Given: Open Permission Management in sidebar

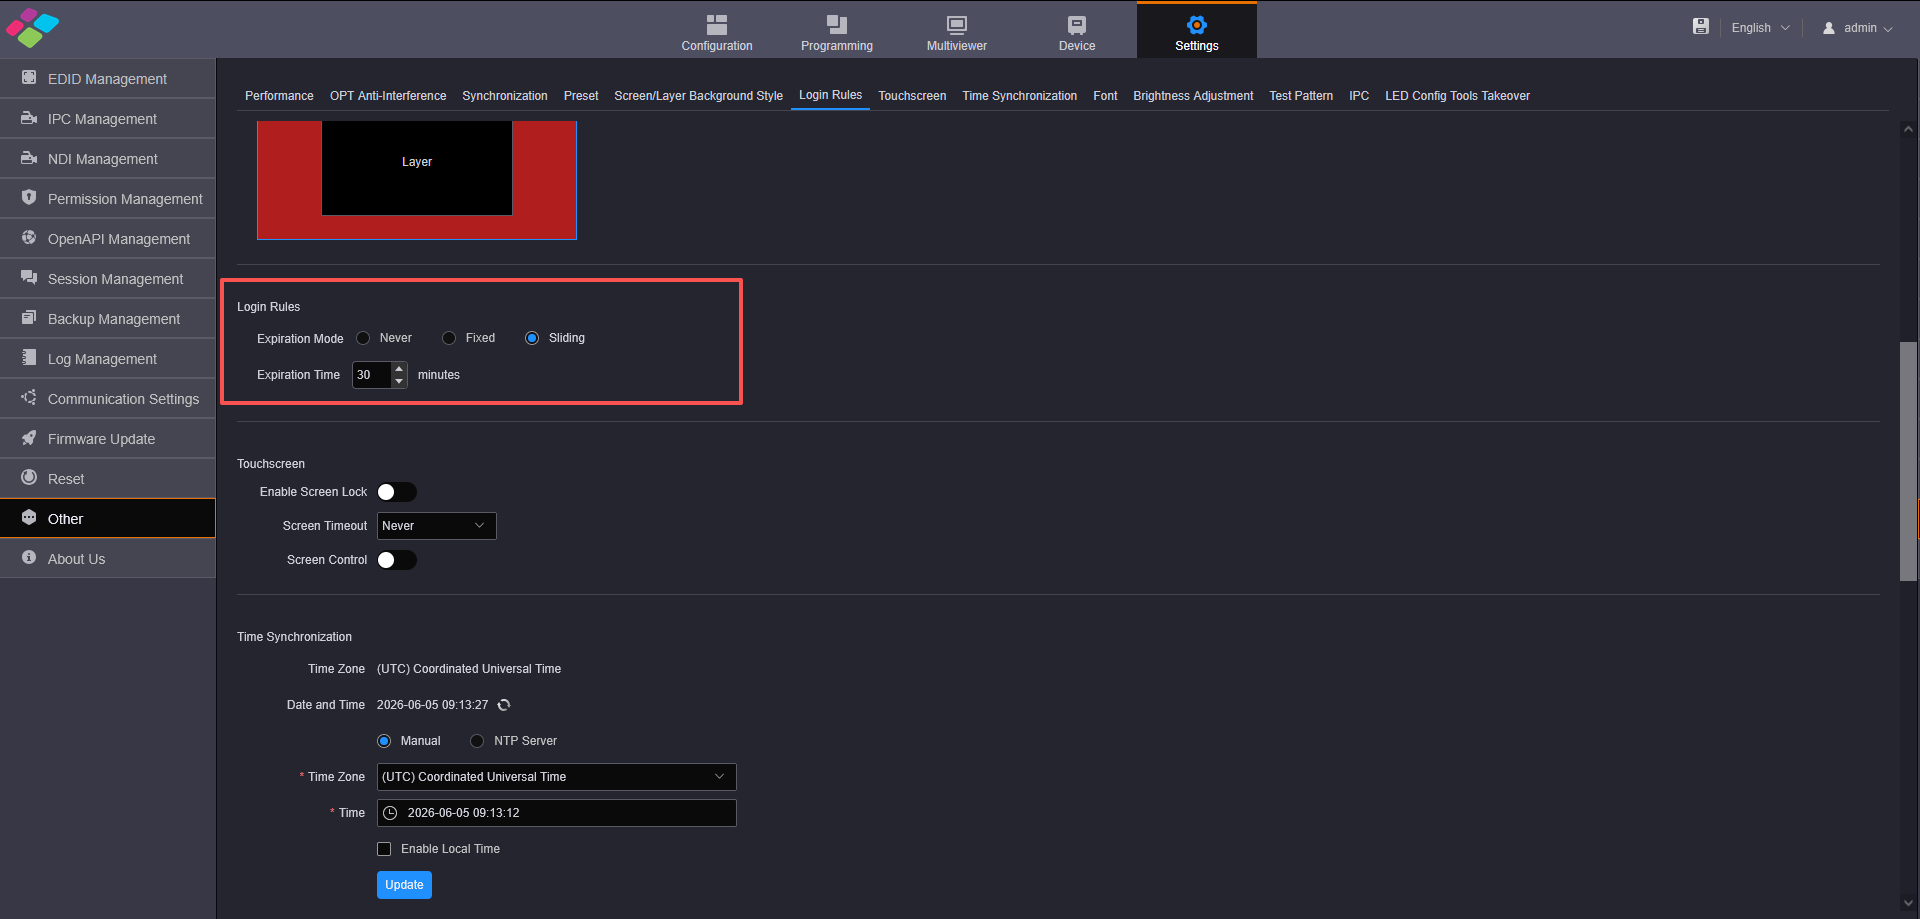Looking at the screenshot, I should tap(108, 198).
